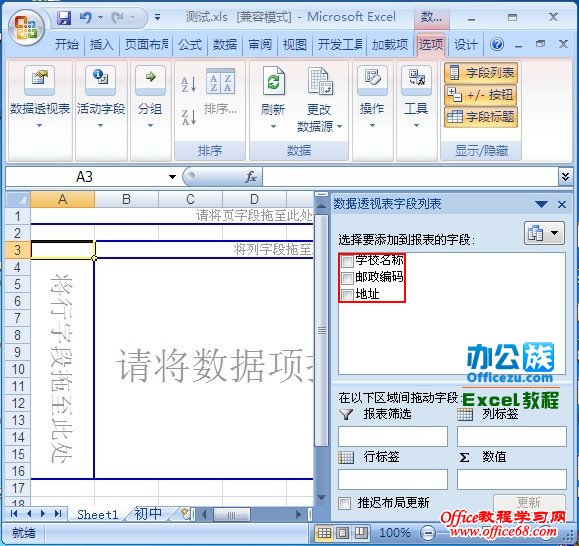Image resolution: width=579 pixels, height=546 pixels.
Task: Select row 5 header
Action: [18, 284]
